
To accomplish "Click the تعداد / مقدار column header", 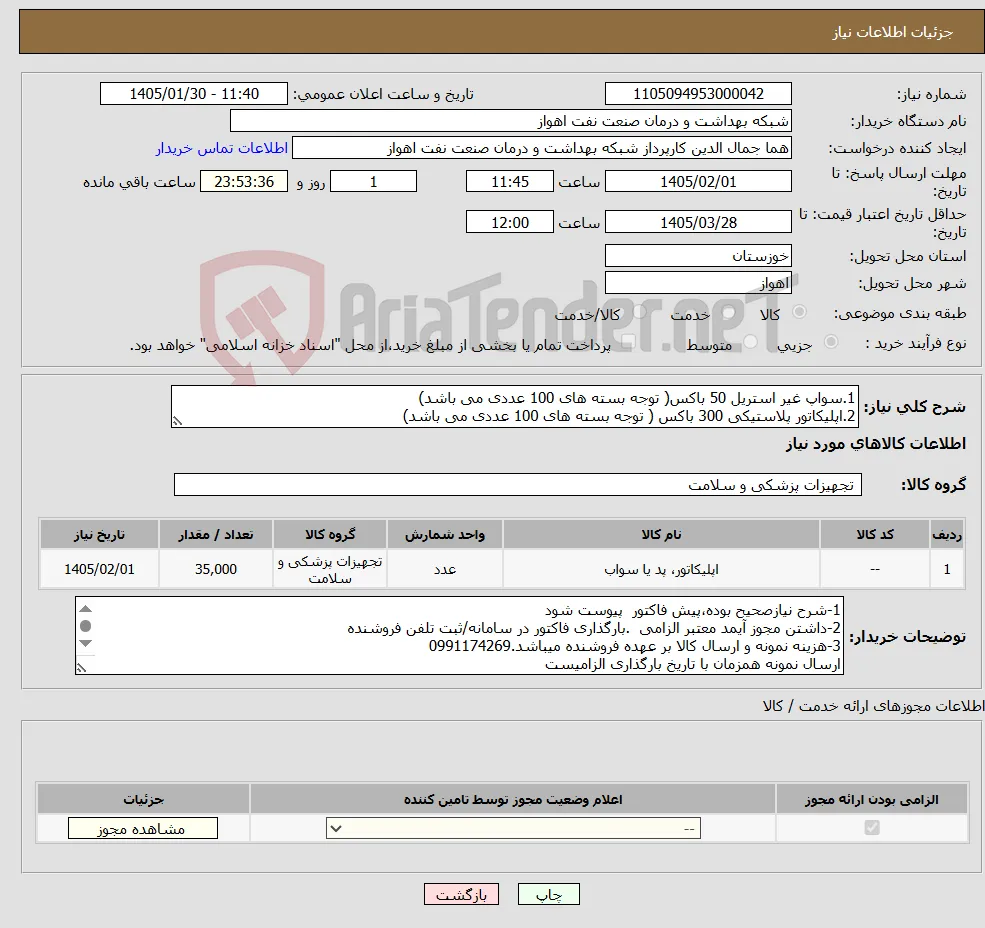I will click(x=215, y=535).
